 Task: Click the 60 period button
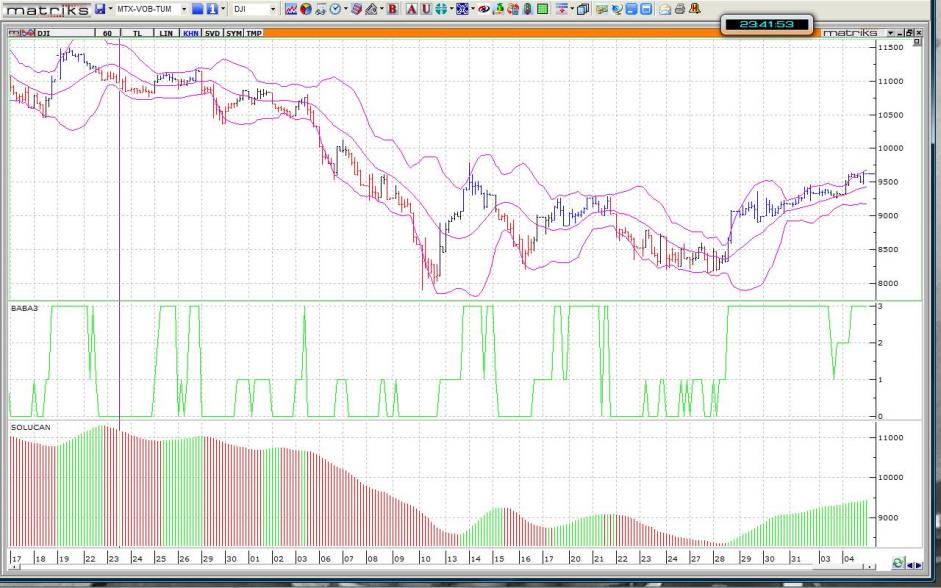coord(106,33)
